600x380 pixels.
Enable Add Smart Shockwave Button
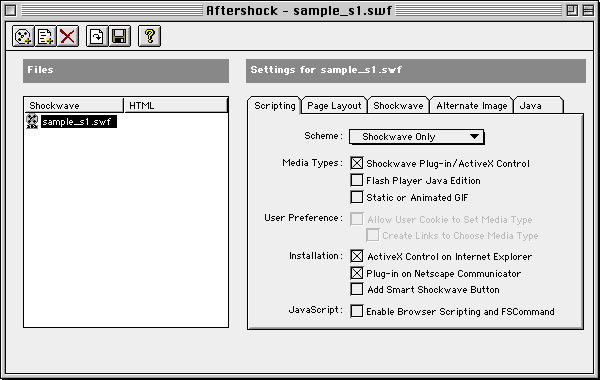(357, 289)
